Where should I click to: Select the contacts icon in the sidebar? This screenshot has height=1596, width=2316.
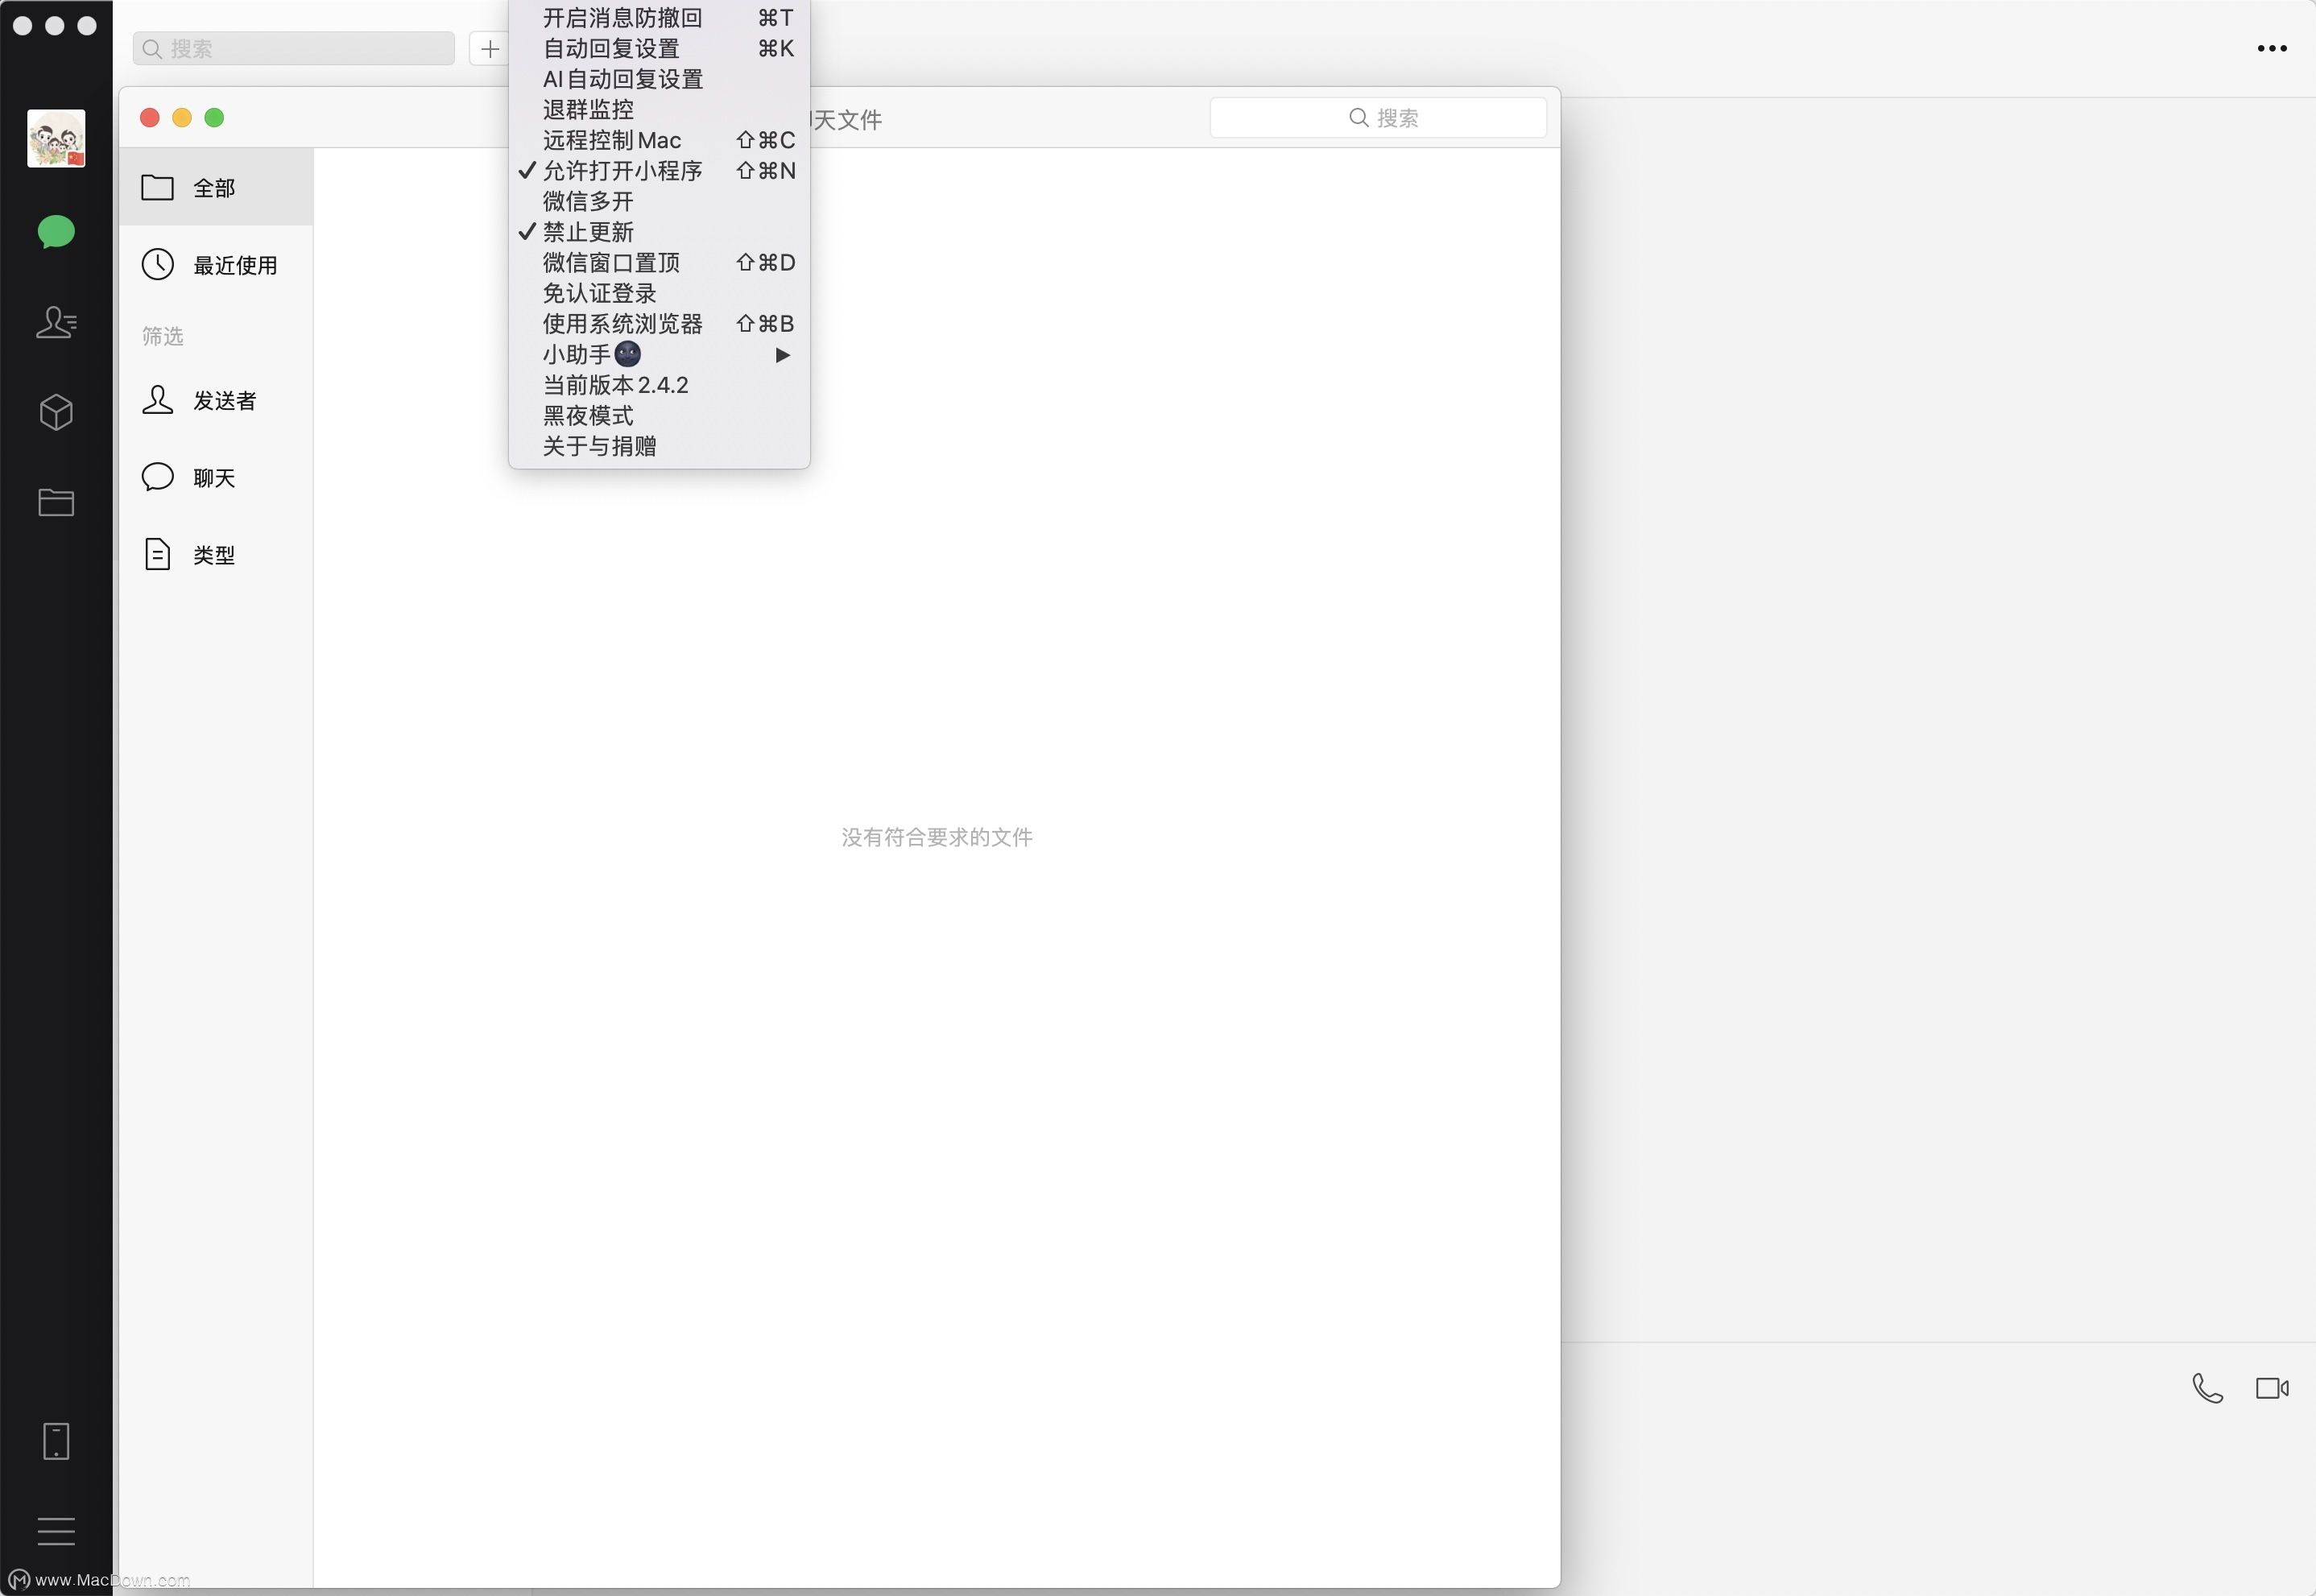[x=56, y=322]
